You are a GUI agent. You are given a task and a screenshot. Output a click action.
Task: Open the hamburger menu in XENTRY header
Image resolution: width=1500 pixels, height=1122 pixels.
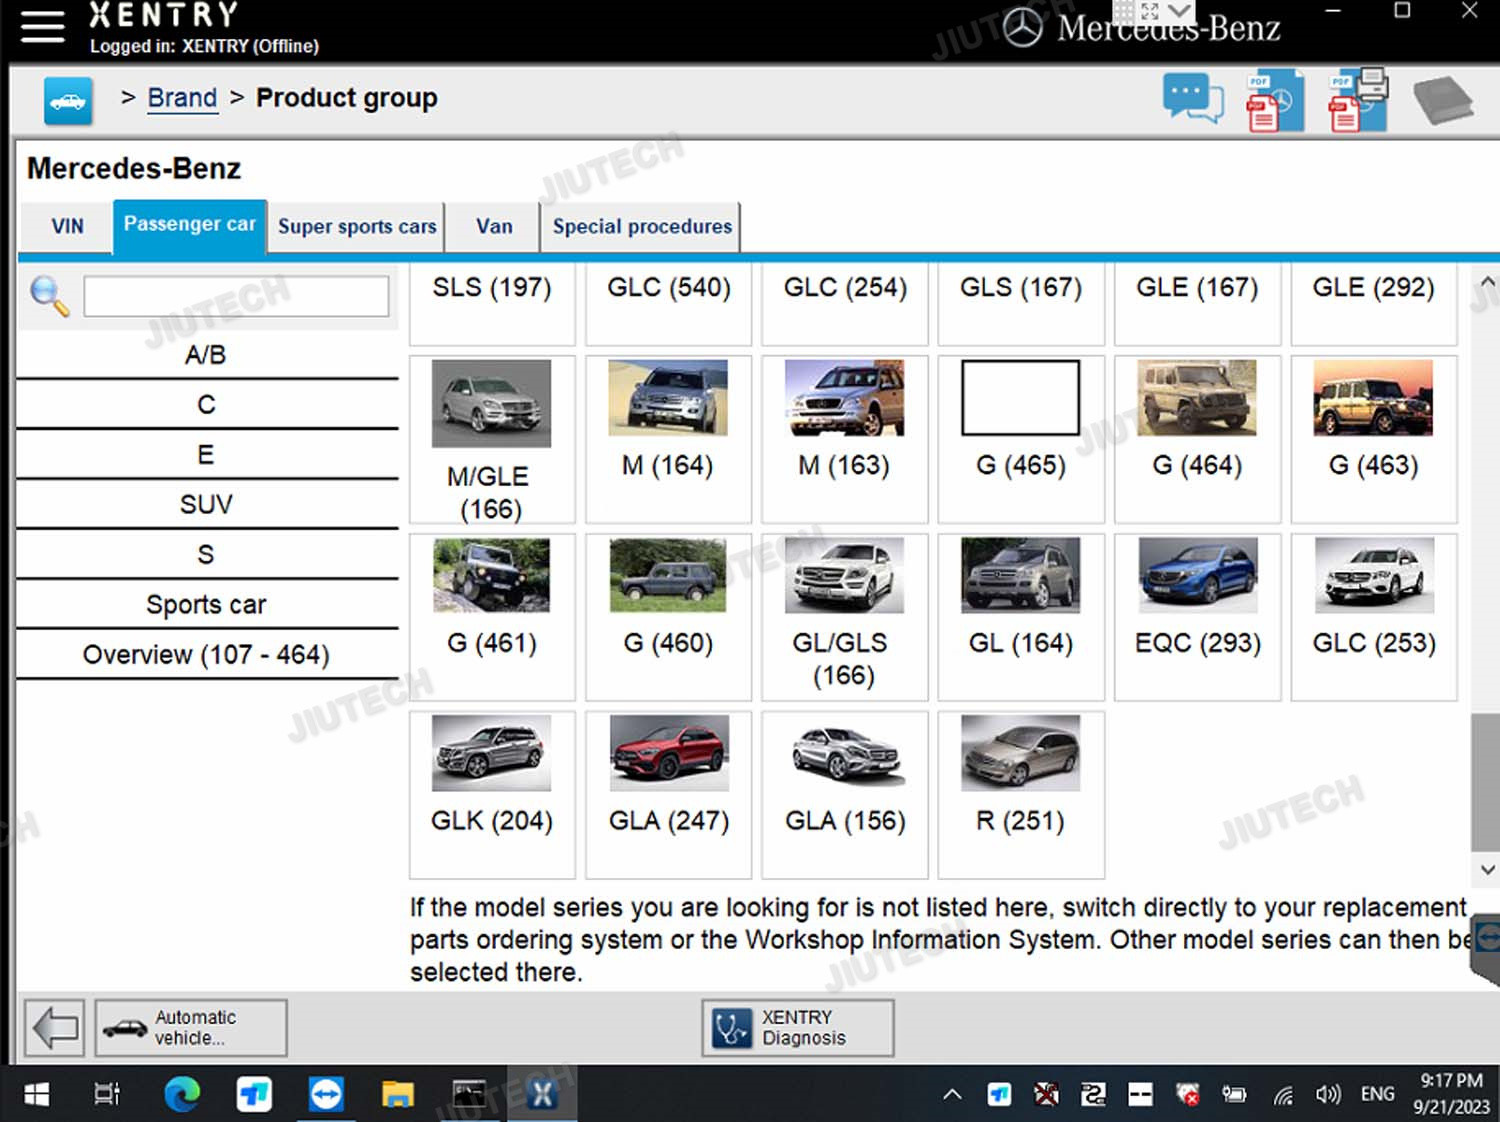42,27
